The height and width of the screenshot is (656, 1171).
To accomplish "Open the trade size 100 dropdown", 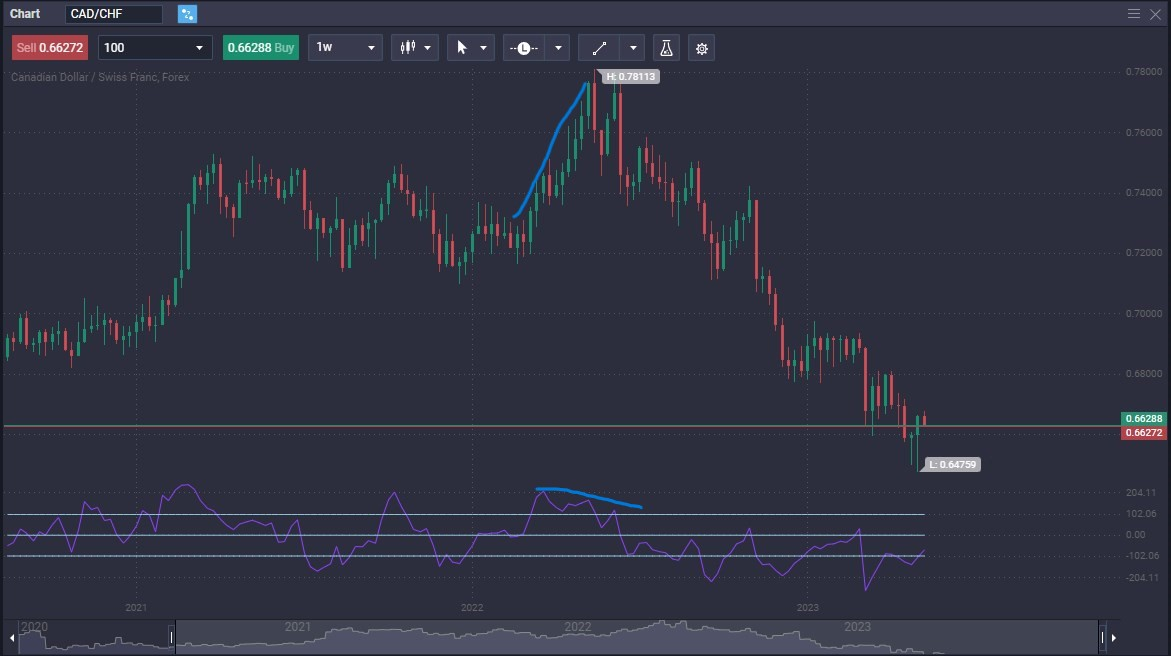I will [154, 47].
